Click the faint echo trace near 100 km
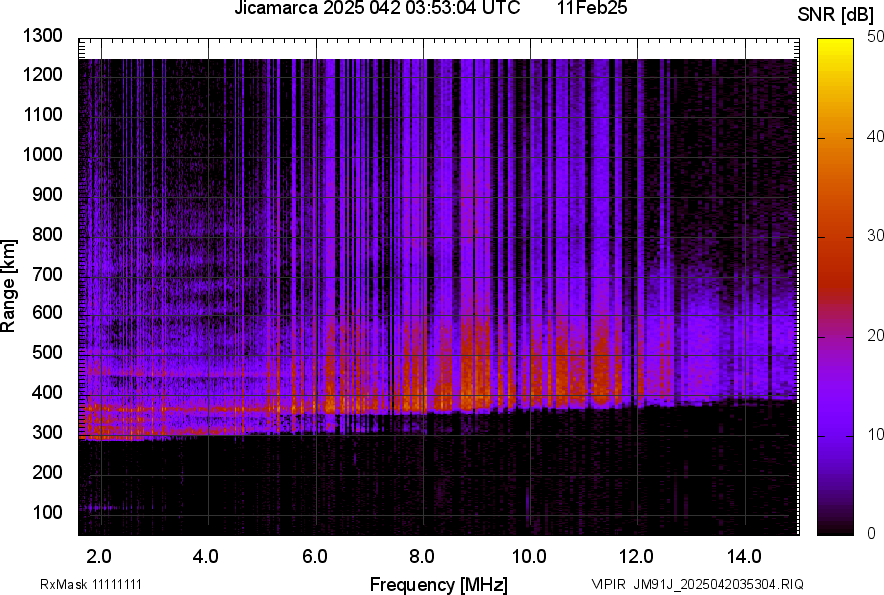This screenshot has width=884, height=595. (x=100, y=508)
